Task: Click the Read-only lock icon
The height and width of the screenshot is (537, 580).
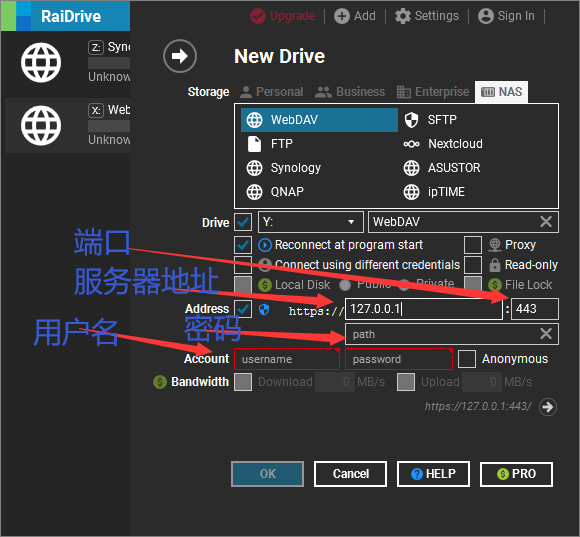Action: tap(495, 265)
